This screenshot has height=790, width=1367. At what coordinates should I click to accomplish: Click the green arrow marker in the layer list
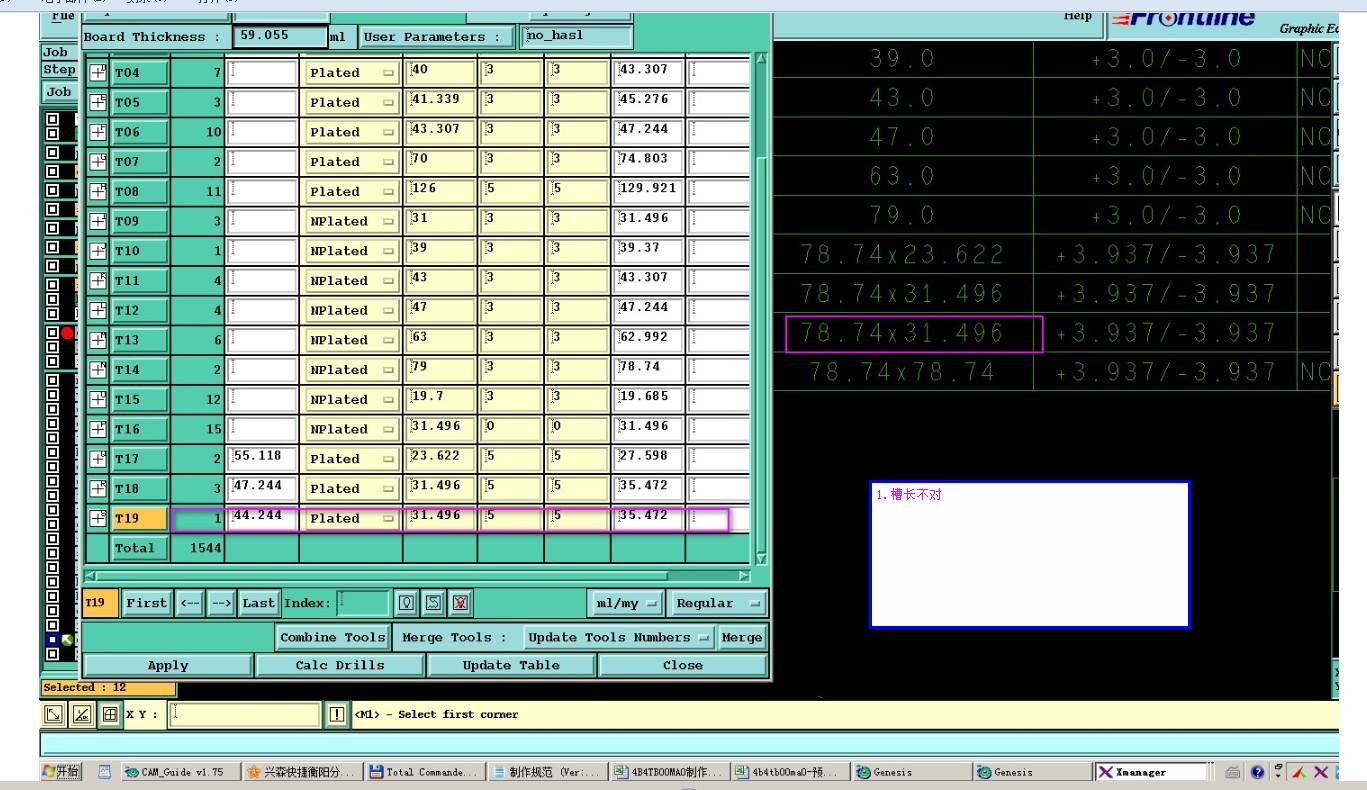tap(68, 639)
